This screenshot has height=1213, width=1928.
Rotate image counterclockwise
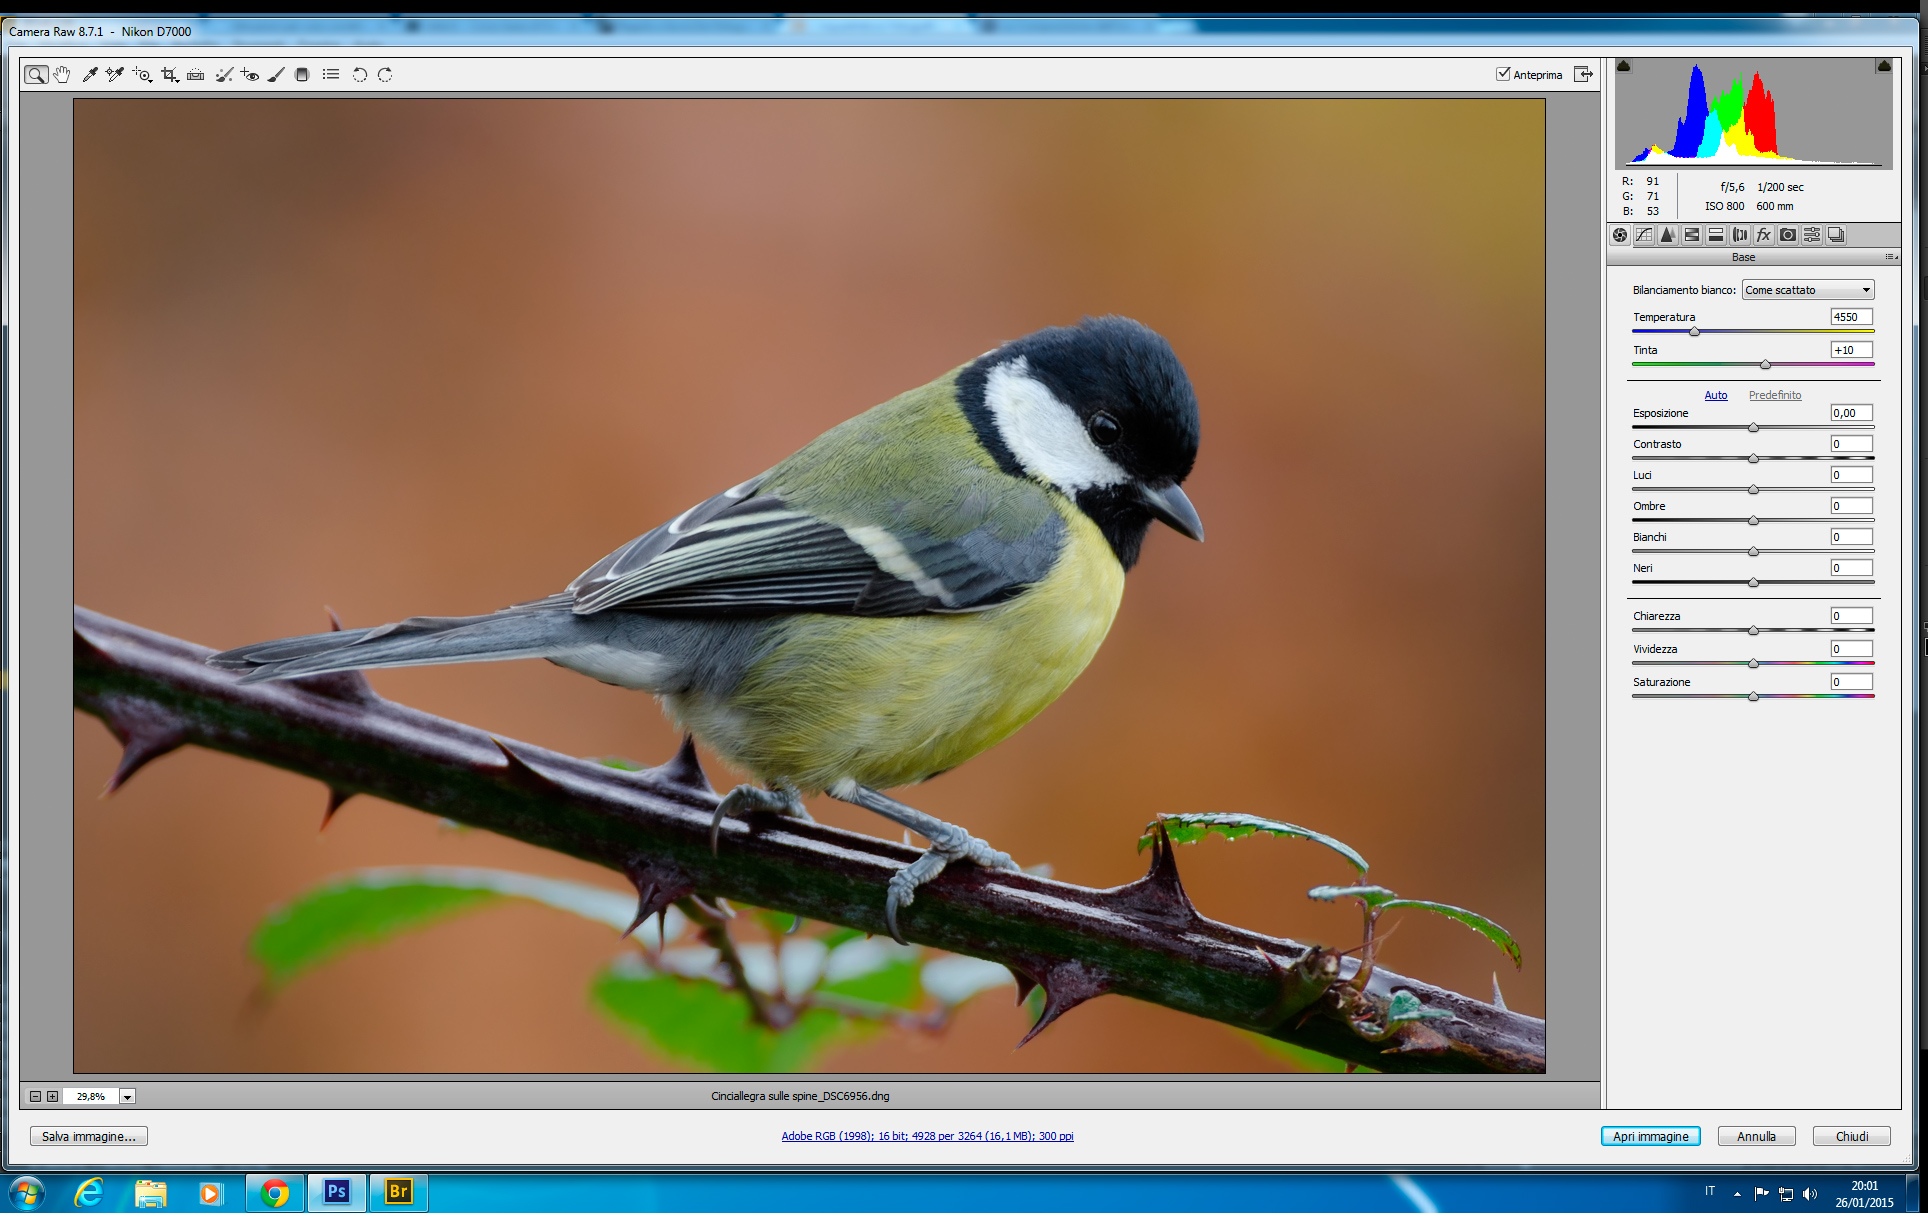[x=359, y=75]
